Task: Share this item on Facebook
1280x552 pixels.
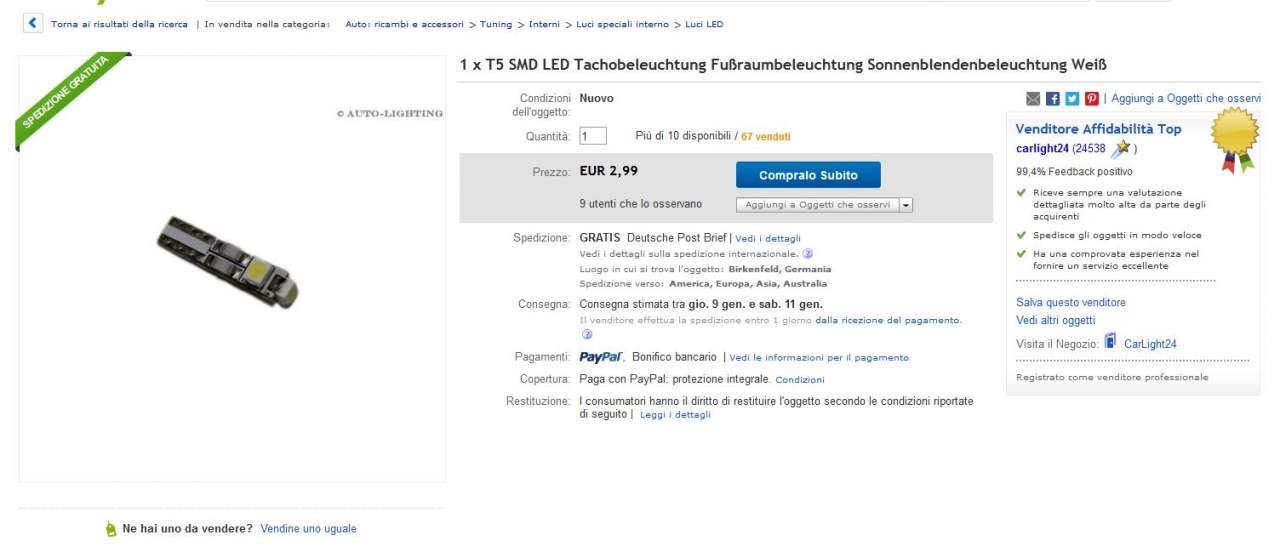Action: tap(1053, 98)
